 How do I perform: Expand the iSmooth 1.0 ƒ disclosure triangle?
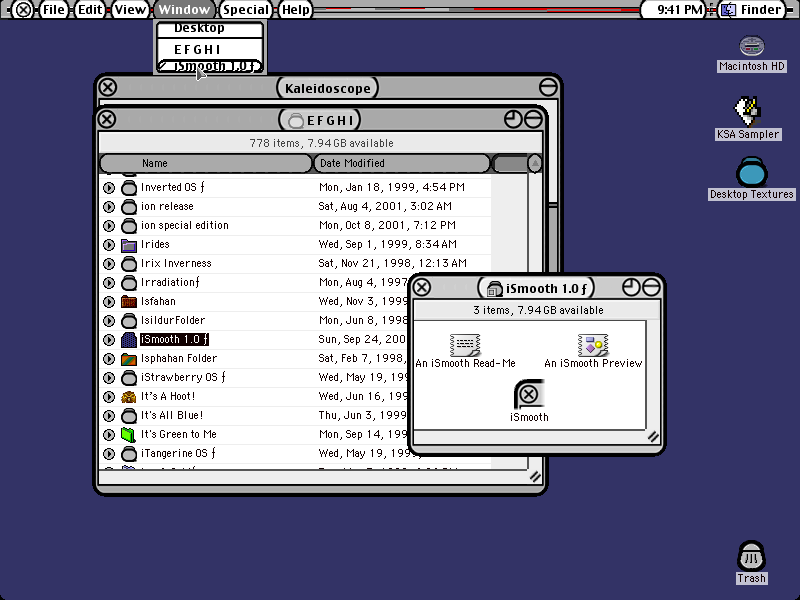(x=109, y=340)
